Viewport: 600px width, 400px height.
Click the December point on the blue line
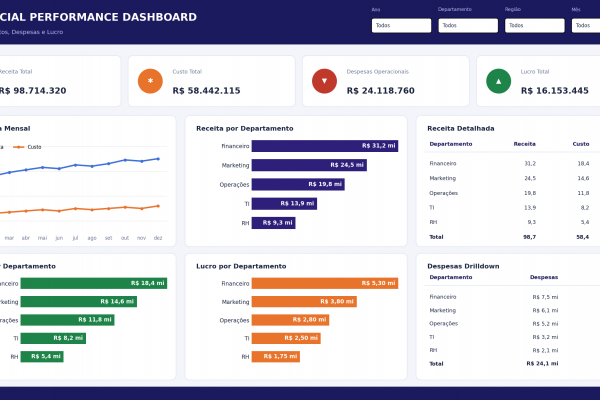[158, 159]
